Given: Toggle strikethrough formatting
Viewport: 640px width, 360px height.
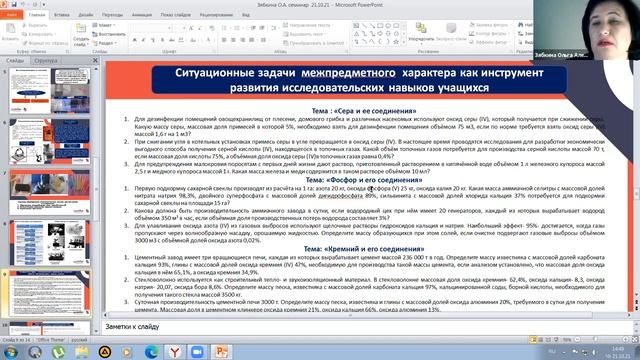Looking at the screenshot, I should [171, 40].
